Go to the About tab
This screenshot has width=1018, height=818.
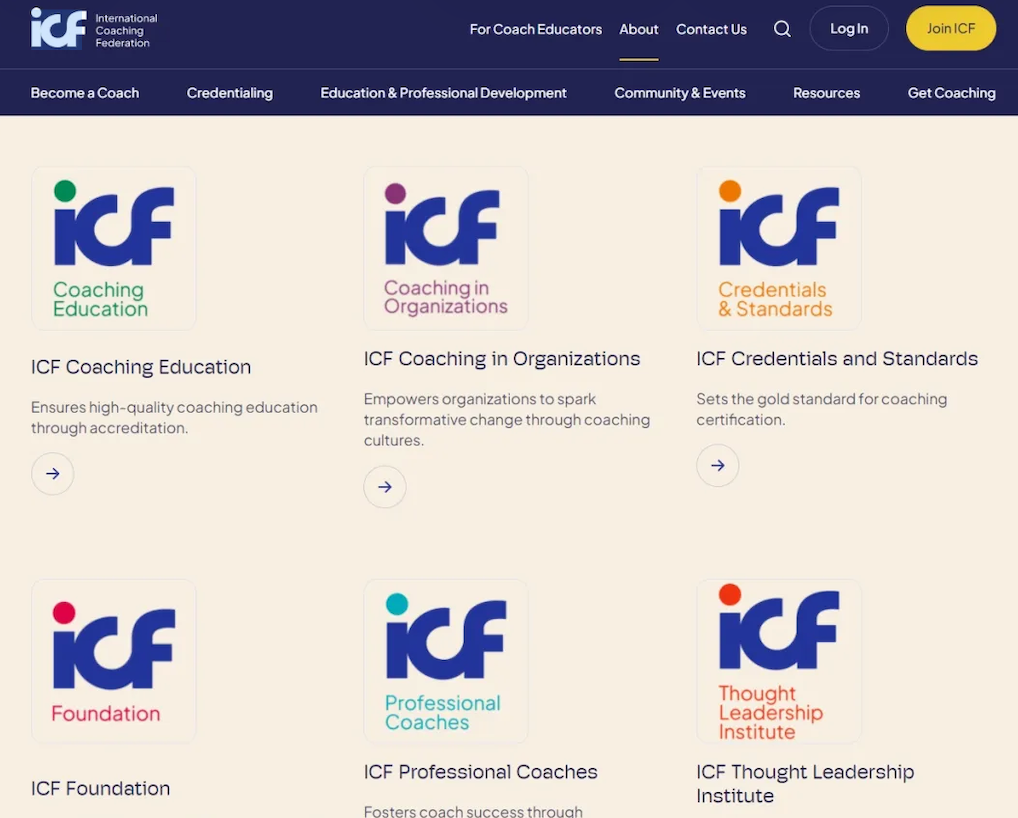[639, 29]
